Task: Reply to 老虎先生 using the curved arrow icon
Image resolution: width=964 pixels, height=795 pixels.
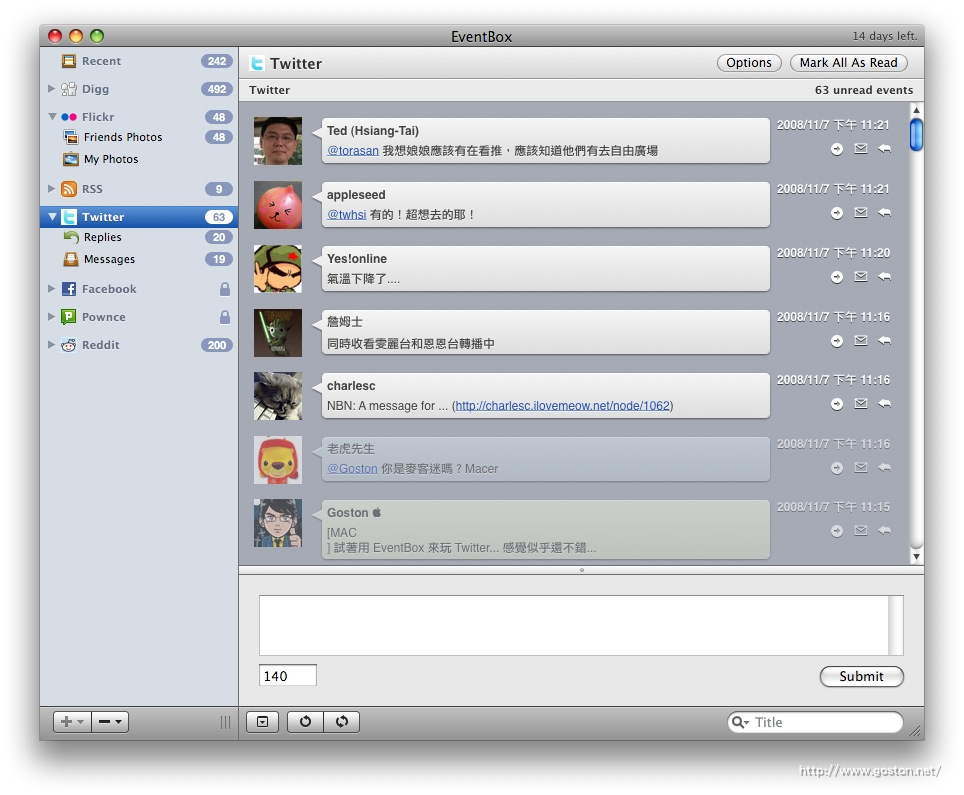Action: tap(884, 467)
